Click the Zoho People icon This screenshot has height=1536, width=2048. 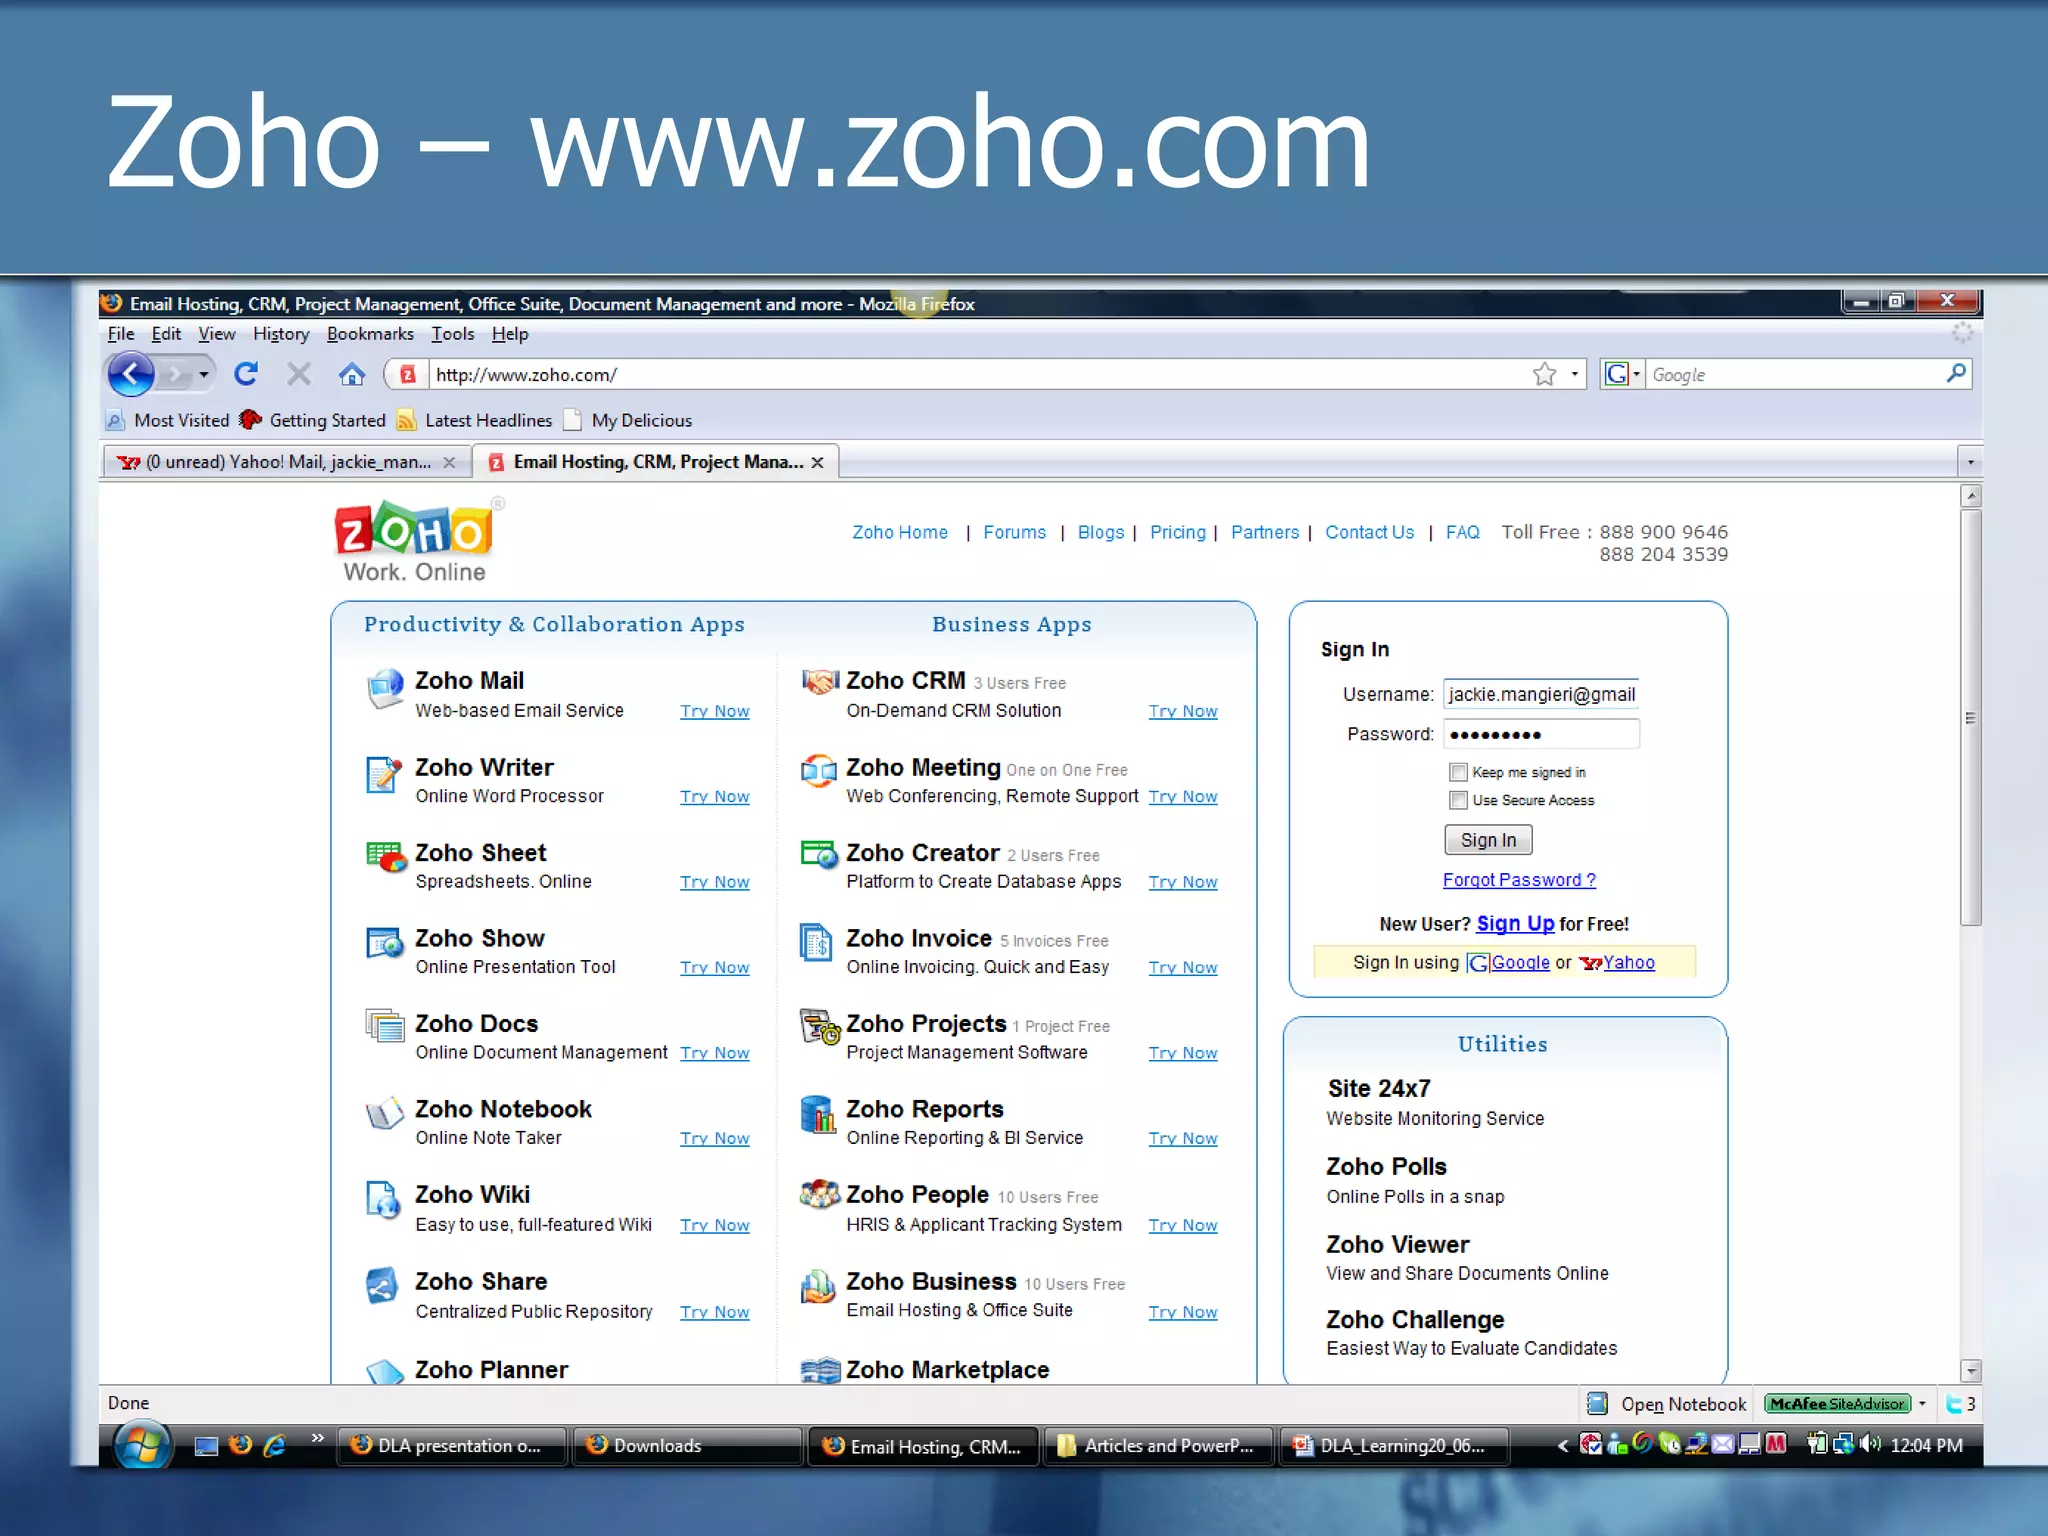click(x=820, y=1195)
